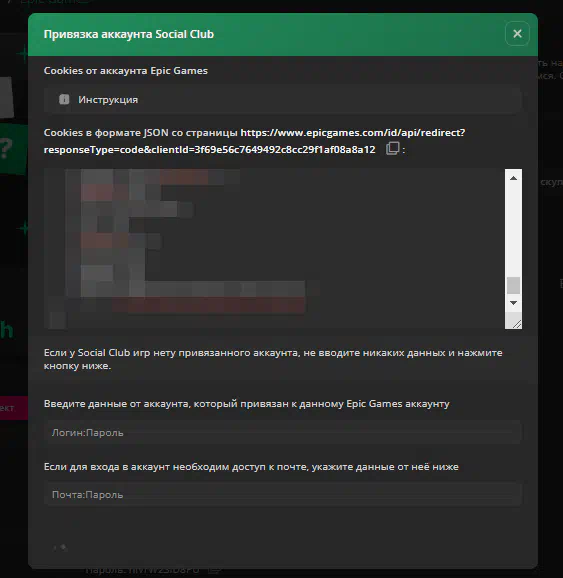Focus the Почта:Пароль input field
Viewport: 563px width, 578px height.
[283, 494]
